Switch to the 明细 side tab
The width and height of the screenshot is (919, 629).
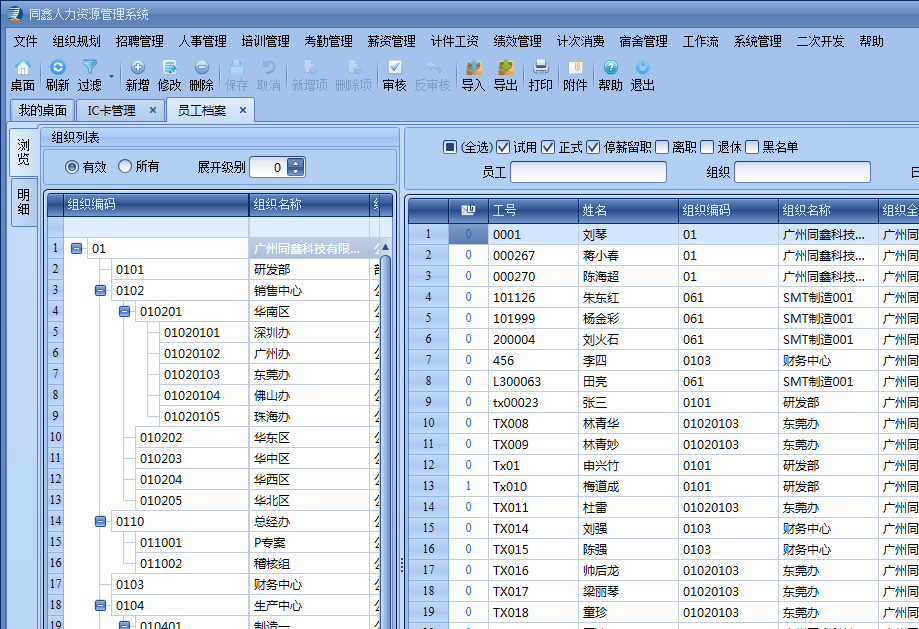click(24, 201)
